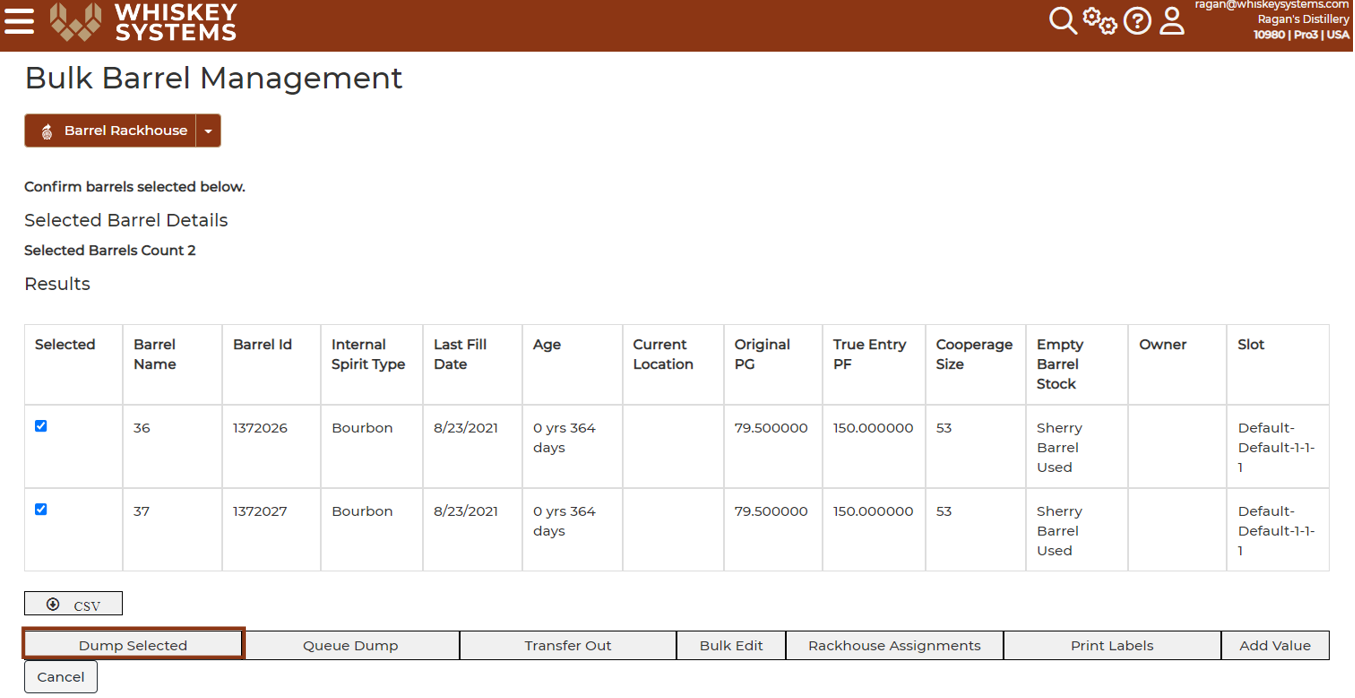1355x698 pixels.
Task: Uncheck the barrel named 37
Action: point(41,509)
